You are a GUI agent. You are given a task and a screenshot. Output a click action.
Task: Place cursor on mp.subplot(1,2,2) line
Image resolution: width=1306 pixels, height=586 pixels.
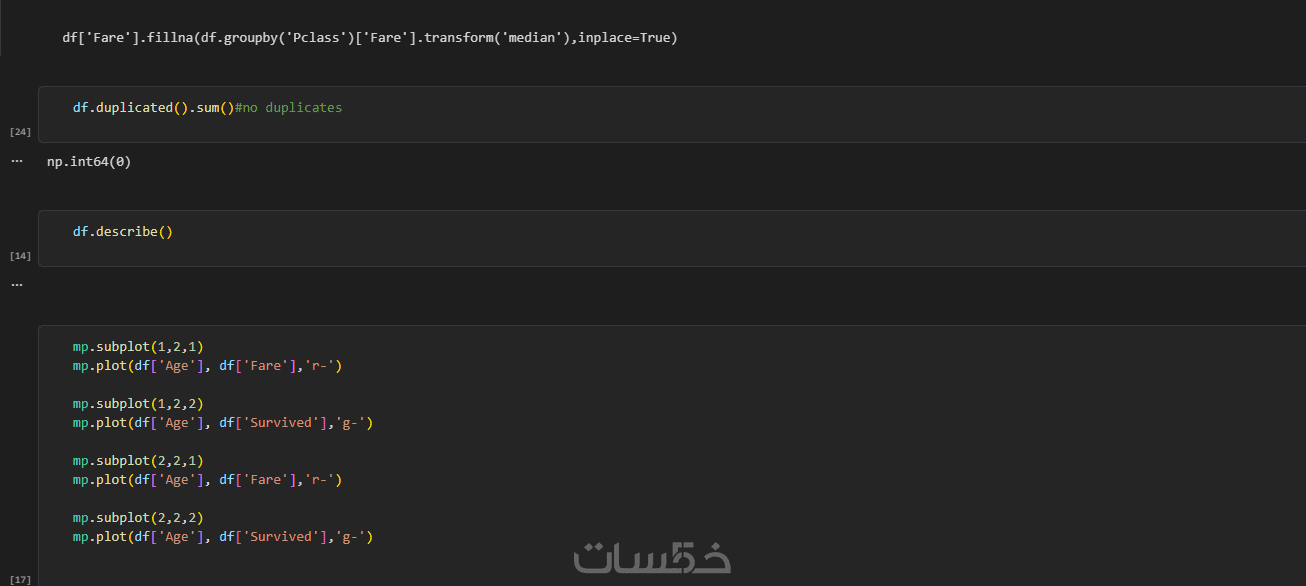pos(138,404)
